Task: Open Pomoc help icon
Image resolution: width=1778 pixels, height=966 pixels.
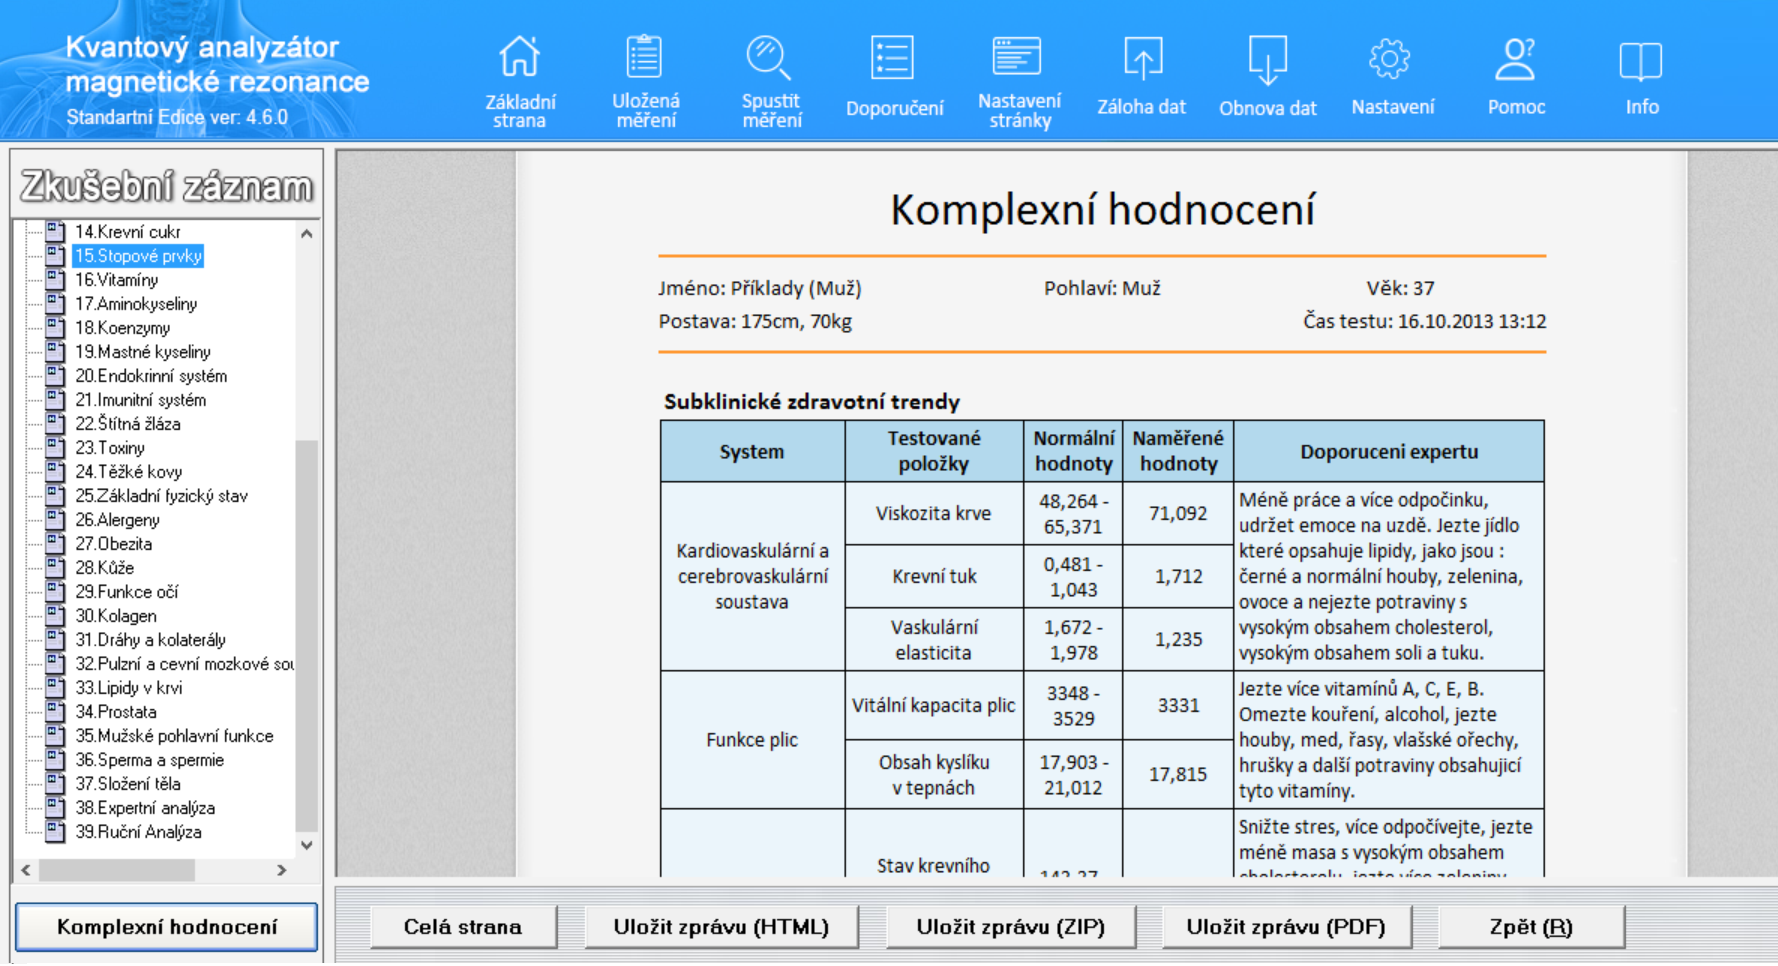Action: coord(1515,59)
